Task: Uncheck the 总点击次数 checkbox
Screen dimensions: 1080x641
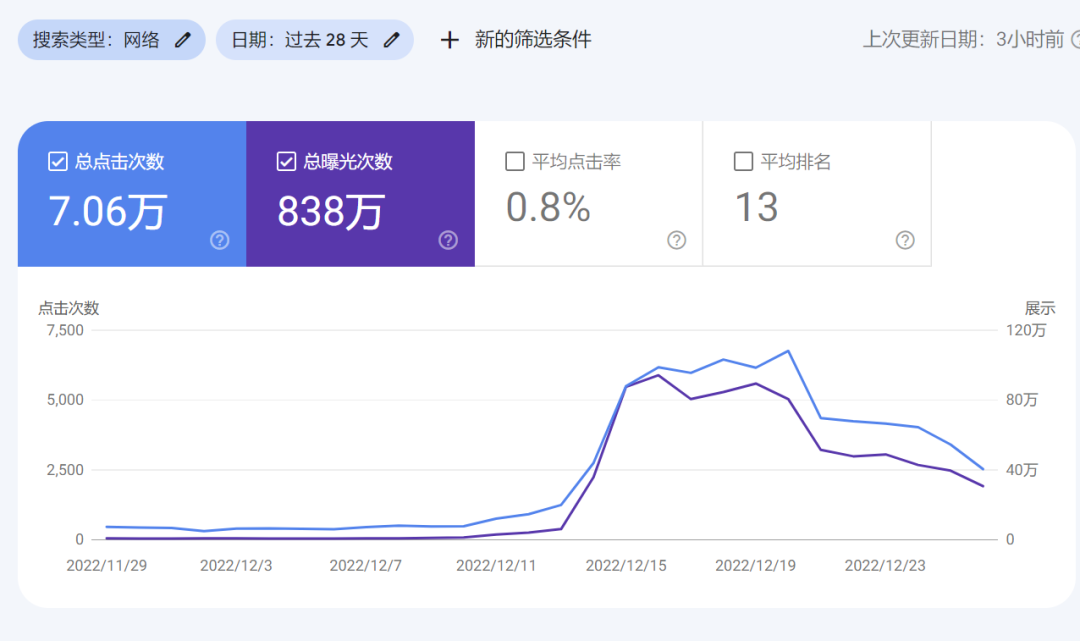Action: click(x=58, y=160)
